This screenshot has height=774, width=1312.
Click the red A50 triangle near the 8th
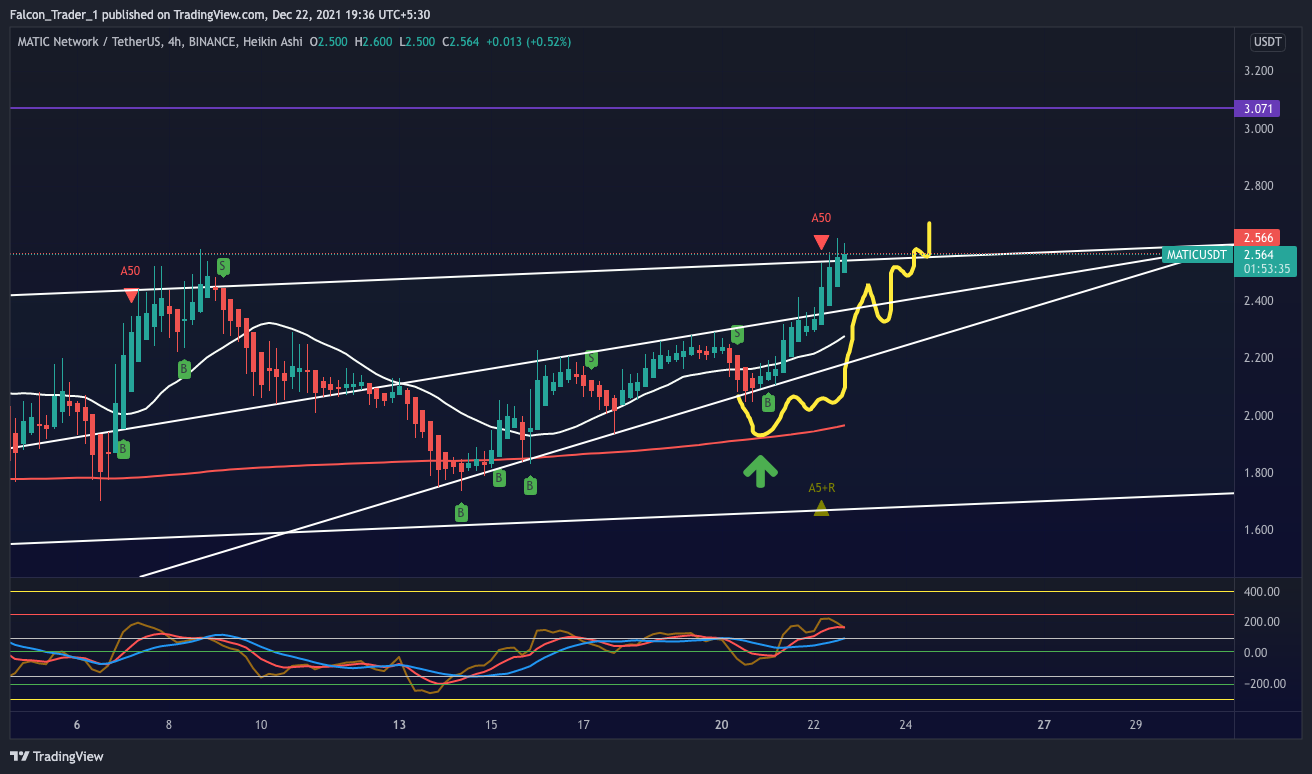pos(131,295)
